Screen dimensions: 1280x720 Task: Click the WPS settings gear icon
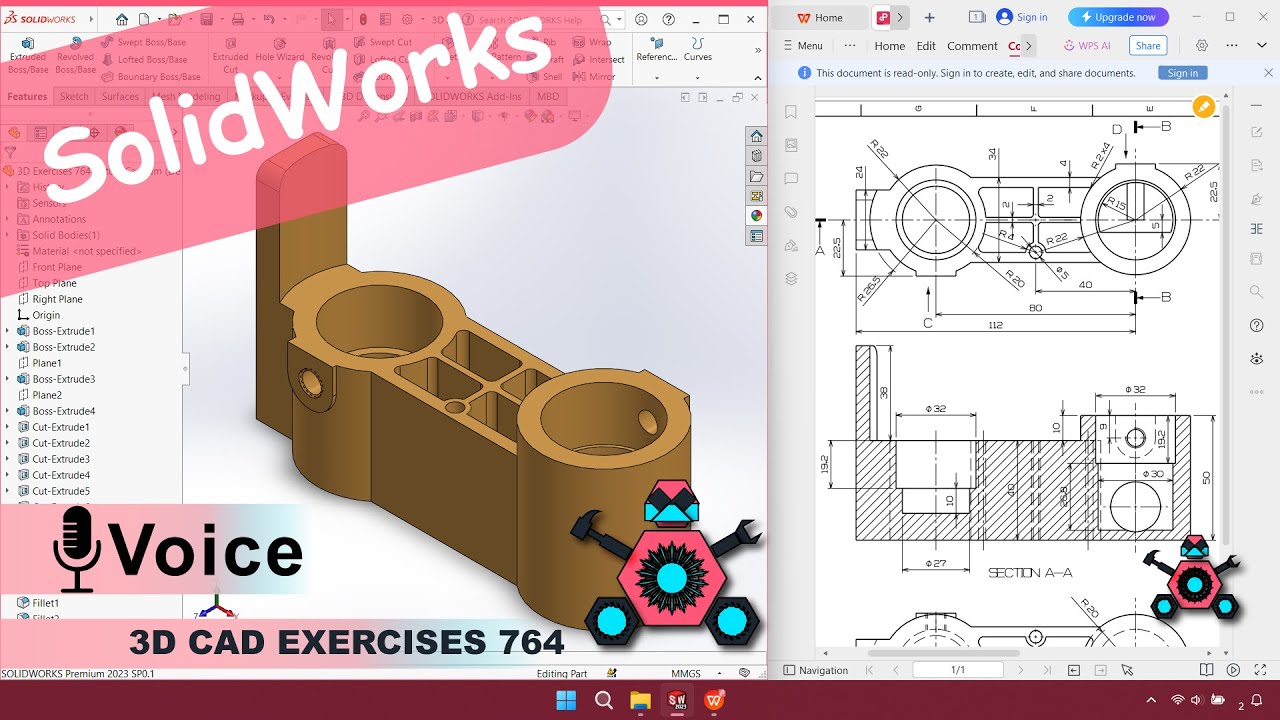pos(1202,45)
